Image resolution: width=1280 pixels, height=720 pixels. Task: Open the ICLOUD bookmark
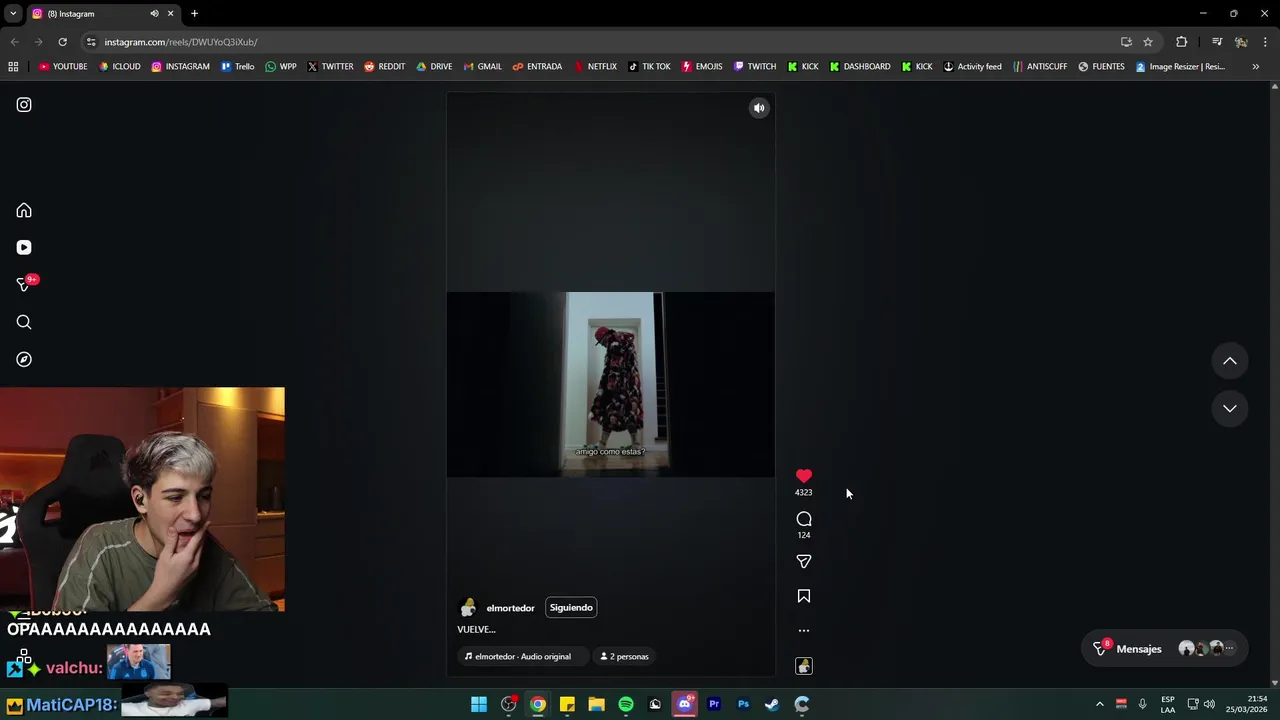coord(120,67)
